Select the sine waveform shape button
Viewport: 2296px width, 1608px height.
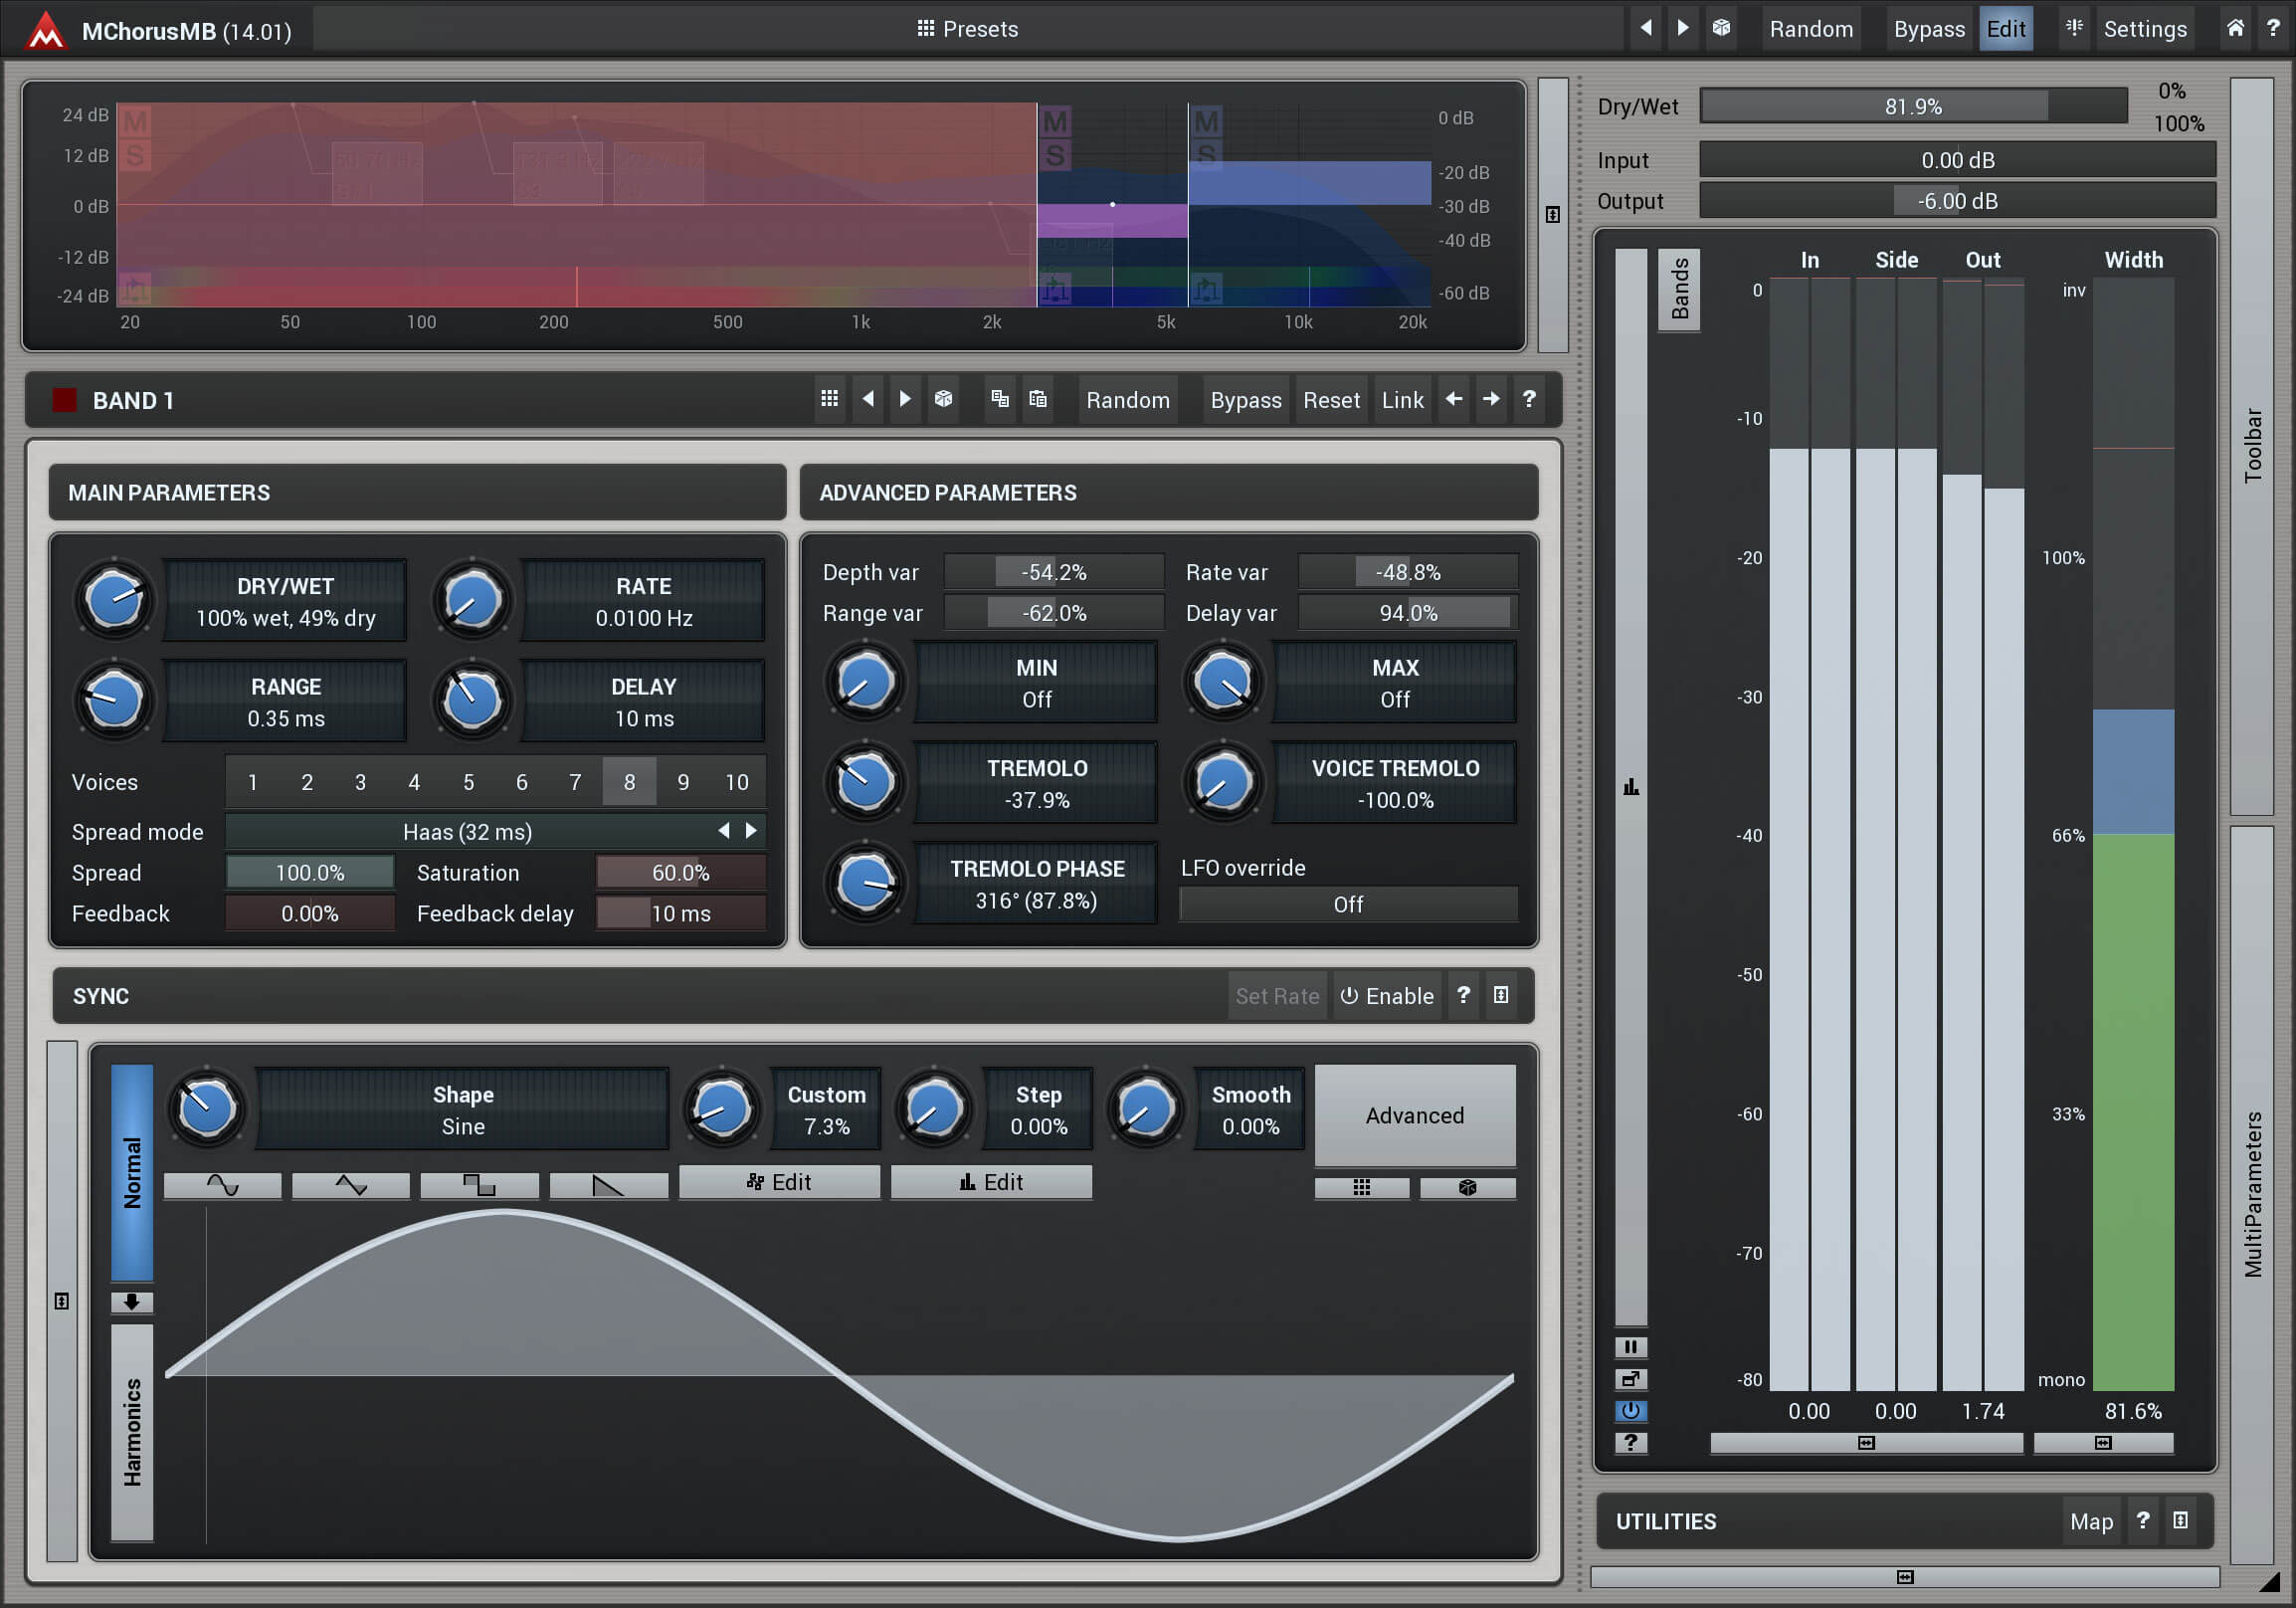point(222,1185)
